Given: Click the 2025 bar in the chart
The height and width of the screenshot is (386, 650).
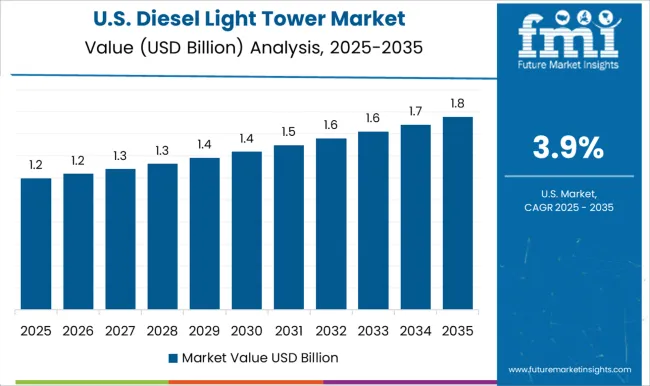Looking at the screenshot, I should coord(36,244).
